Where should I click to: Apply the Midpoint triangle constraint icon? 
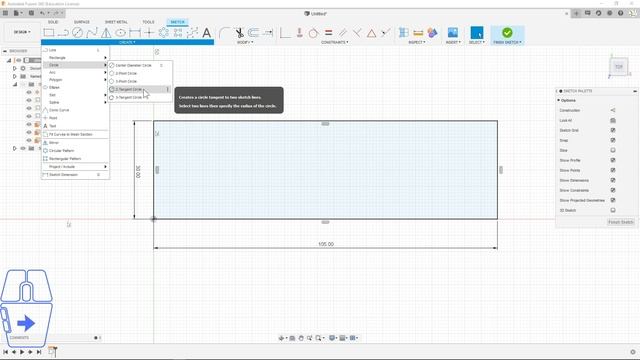click(x=371, y=33)
